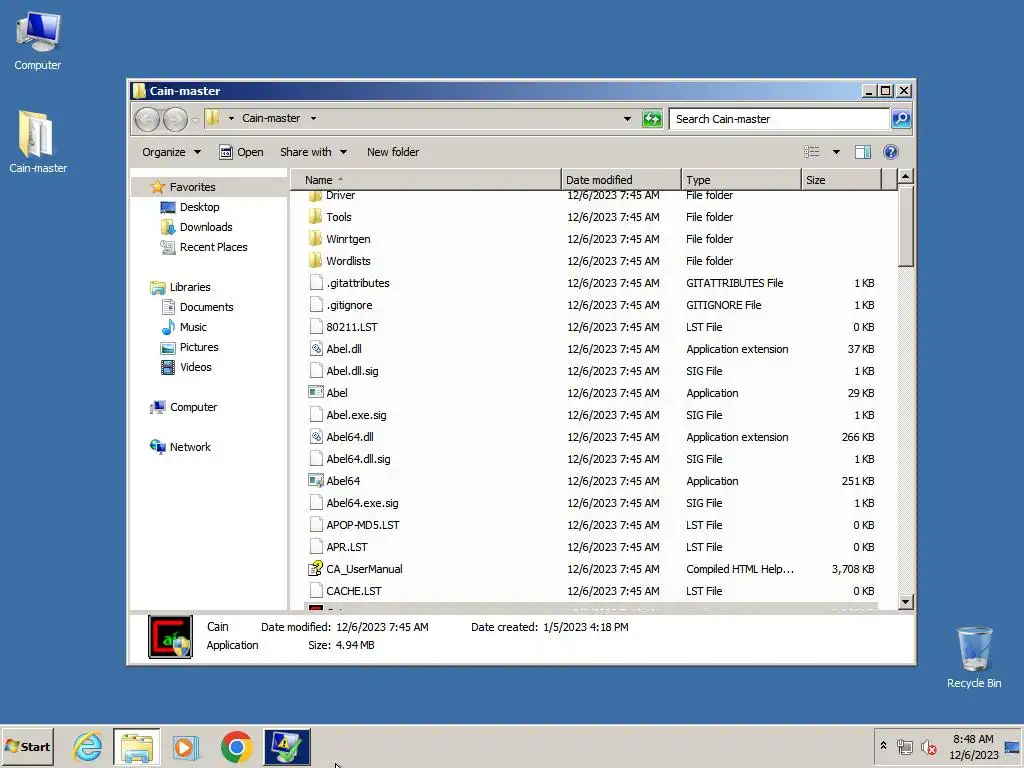Toggle the preview pane icon
The image size is (1024, 768).
(x=863, y=152)
